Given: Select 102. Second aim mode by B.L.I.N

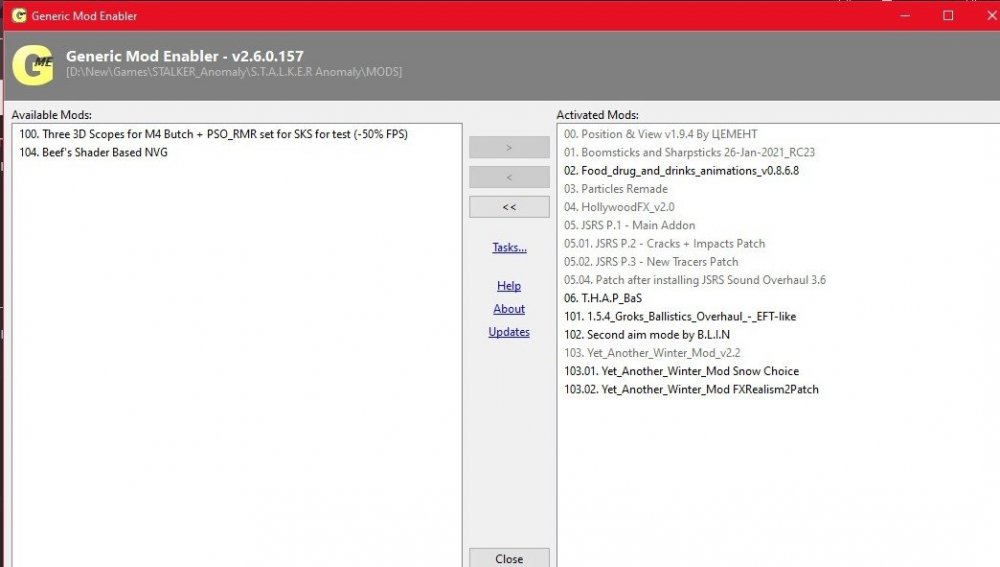Looking at the screenshot, I should [x=647, y=335].
